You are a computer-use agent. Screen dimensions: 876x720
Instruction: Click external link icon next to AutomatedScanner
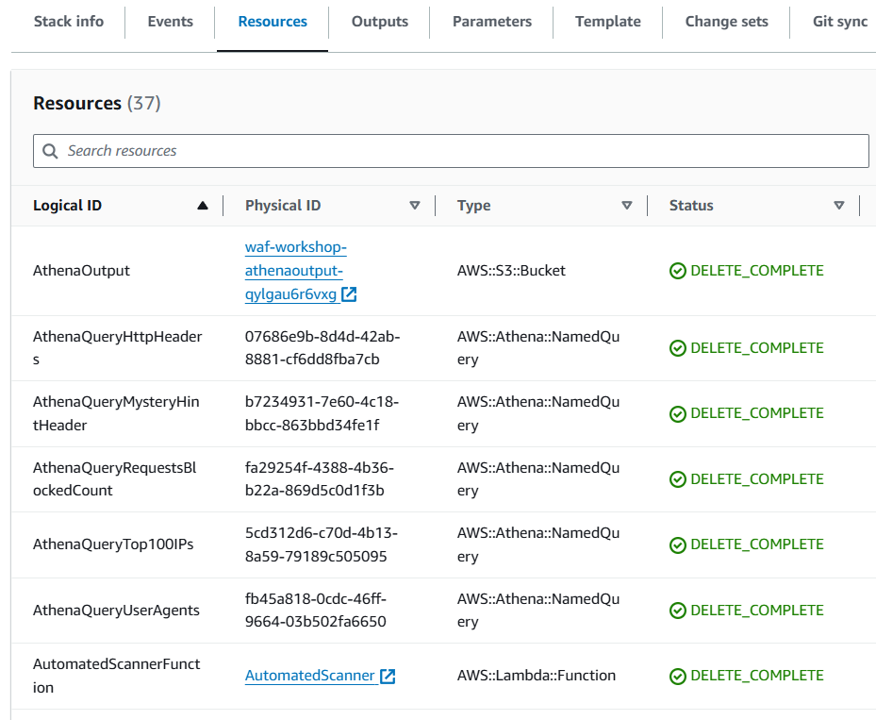tap(388, 676)
